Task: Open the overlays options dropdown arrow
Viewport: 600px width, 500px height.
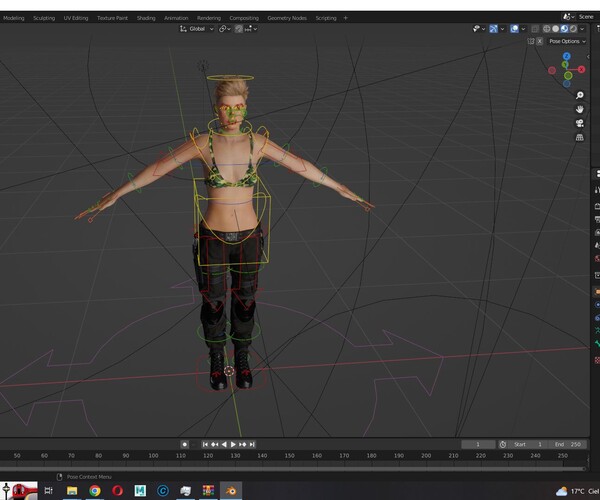Action: click(523, 29)
